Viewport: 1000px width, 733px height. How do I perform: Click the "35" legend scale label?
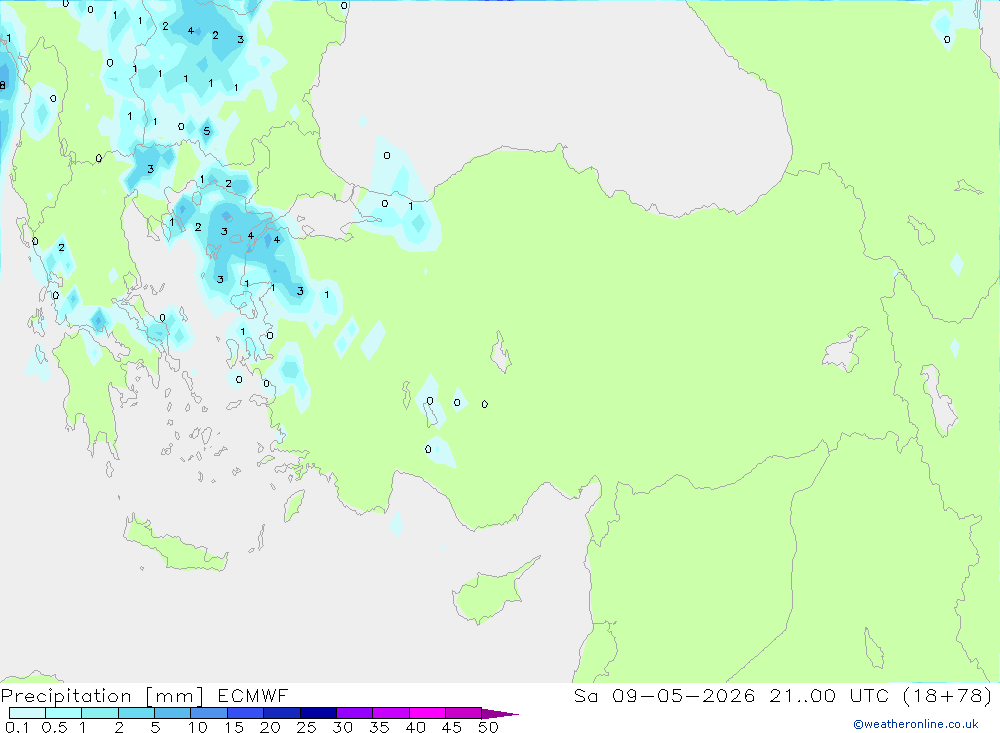[379, 727]
